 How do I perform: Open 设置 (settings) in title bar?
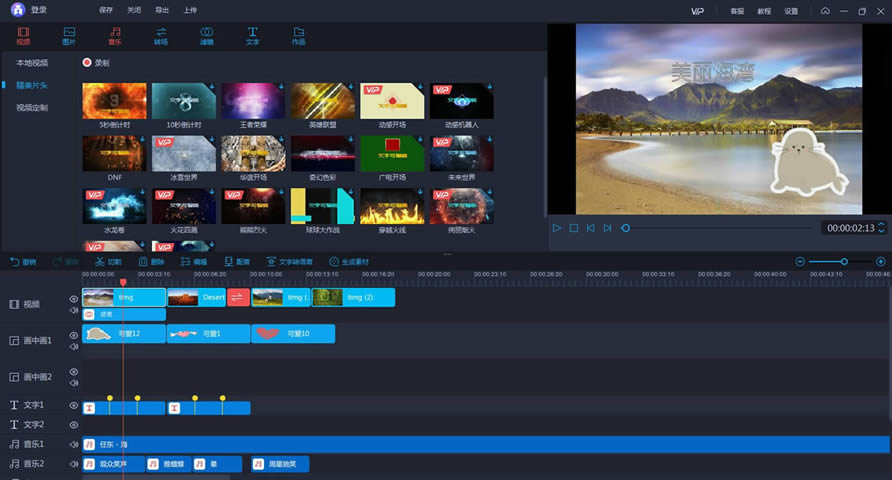click(x=791, y=11)
